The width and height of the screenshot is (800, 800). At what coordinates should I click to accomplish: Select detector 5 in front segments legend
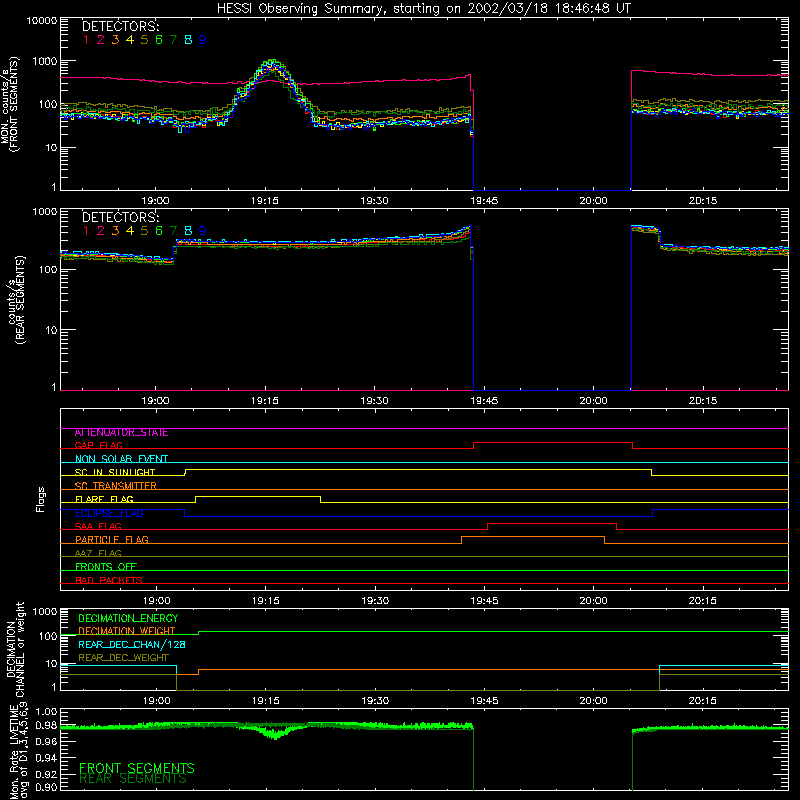[144, 40]
